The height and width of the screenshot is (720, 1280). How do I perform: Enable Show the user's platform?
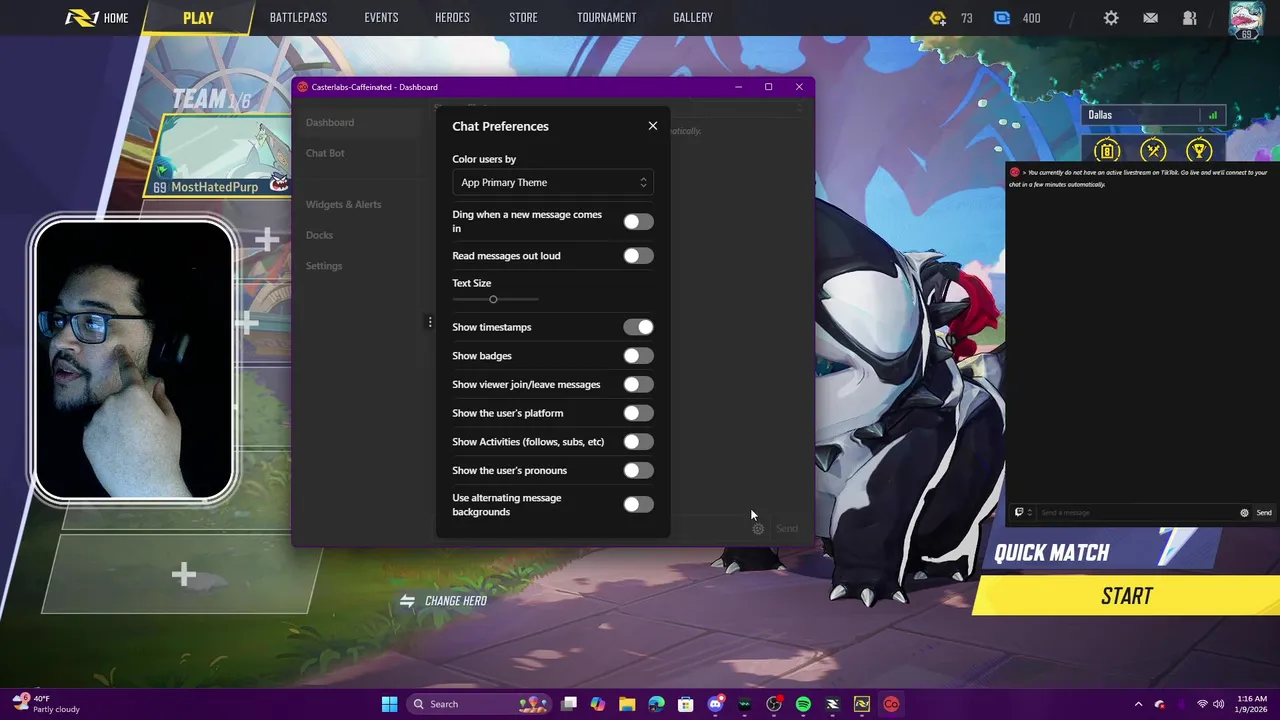click(x=638, y=413)
